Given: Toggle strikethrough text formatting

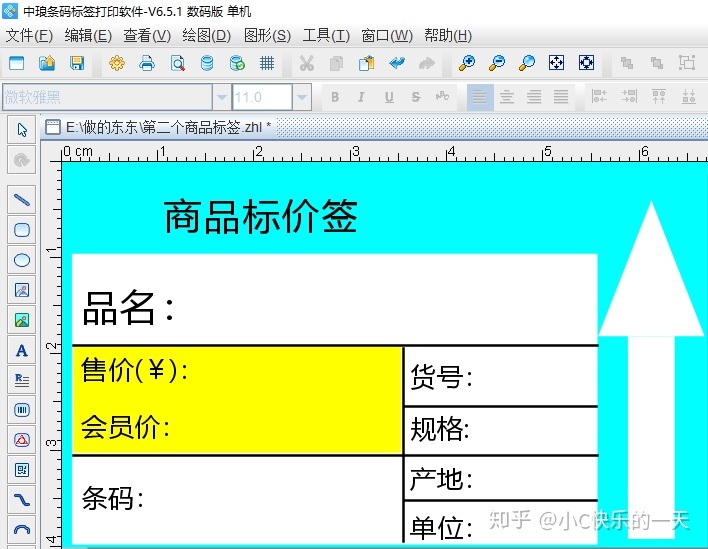Looking at the screenshot, I should 416,97.
